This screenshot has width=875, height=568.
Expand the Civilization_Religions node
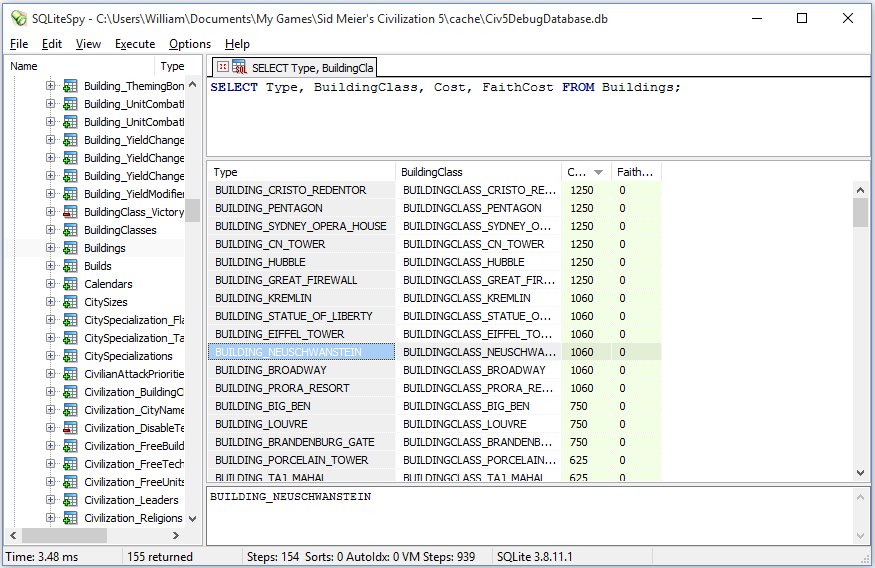pos(50,517)
